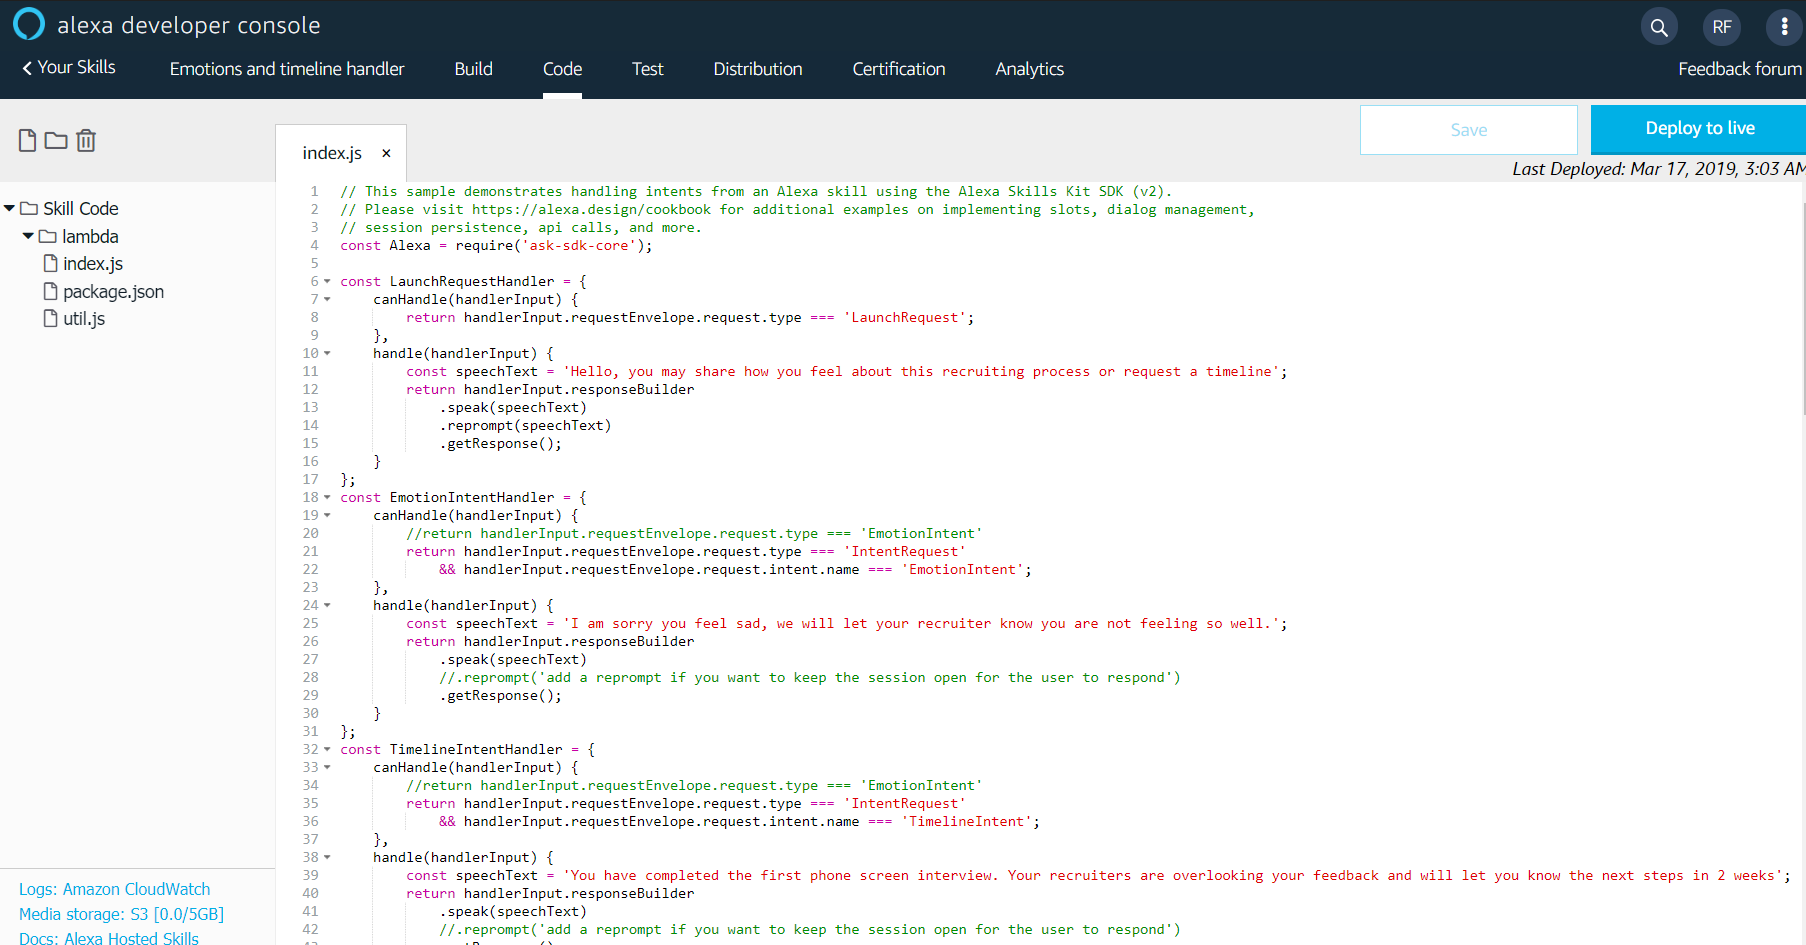1806x945 pixels.
Task: Open the RF user profile avatar
Action: point(1722,27)
